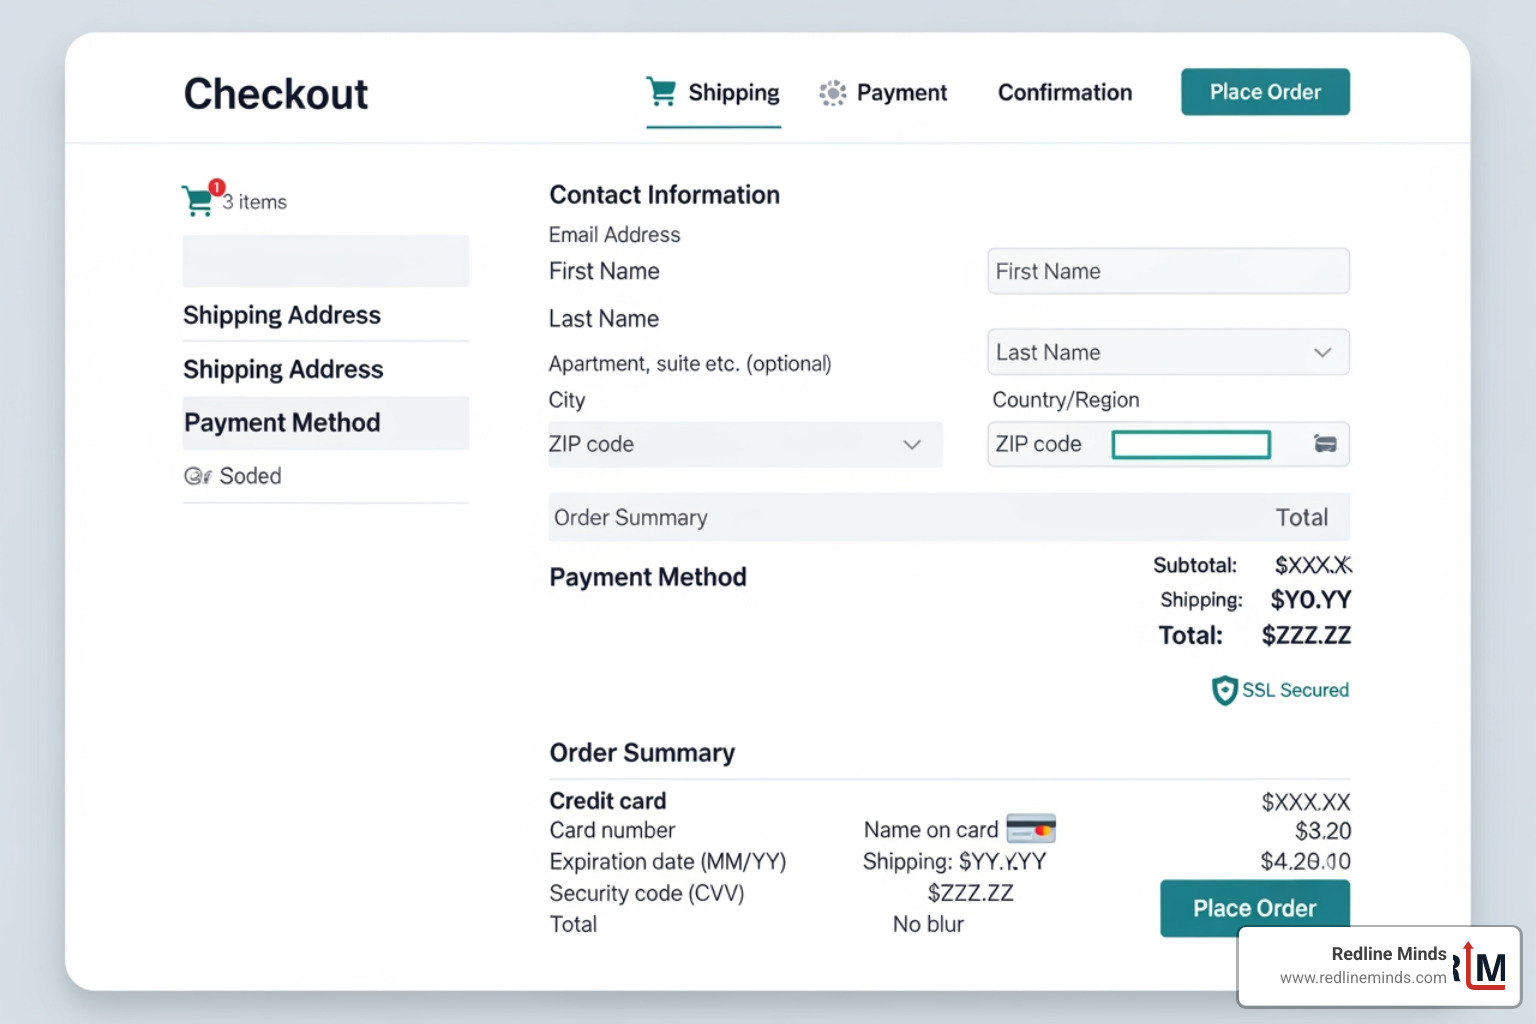Image resolution: width=1536 pixels, height=1024 pixels.
Task: Select Payment Method in the left sidebar
Action: coord(282,423)
